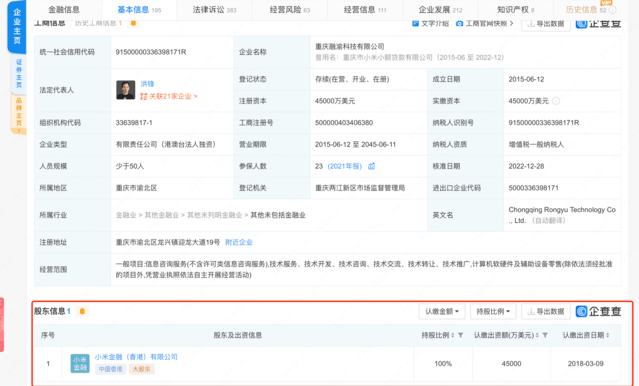The width and height of the screenshot is (639, 386).
Task: Click registration number 500000403406380
Action: [344, 123]
